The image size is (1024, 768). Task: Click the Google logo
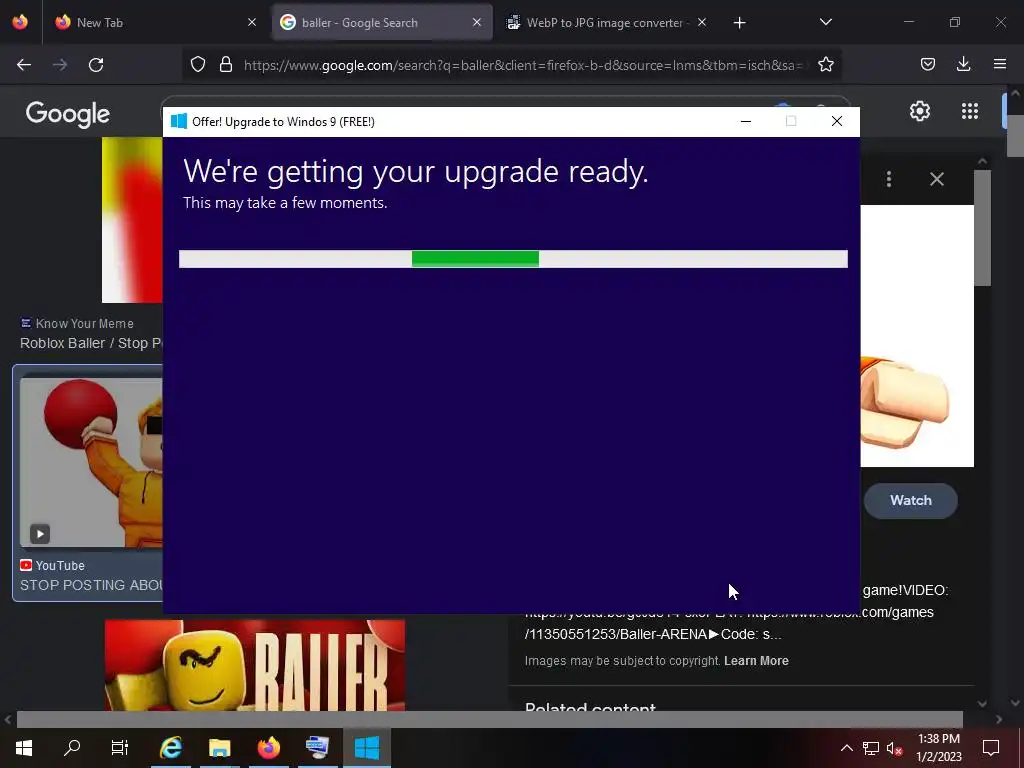pyautogui.click(x=67, y=114)
